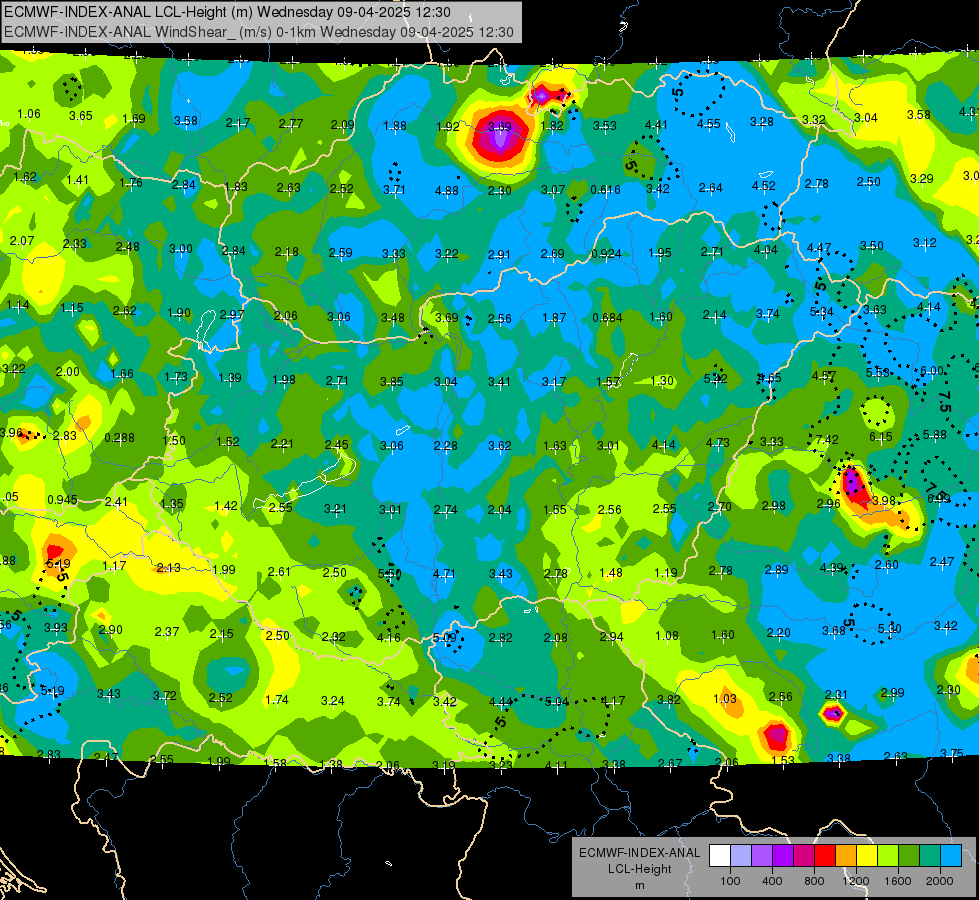The width and height of the screenshot is (979, 900).
Task: Click the wind shear value 0.924
Action: click(606, 254)
